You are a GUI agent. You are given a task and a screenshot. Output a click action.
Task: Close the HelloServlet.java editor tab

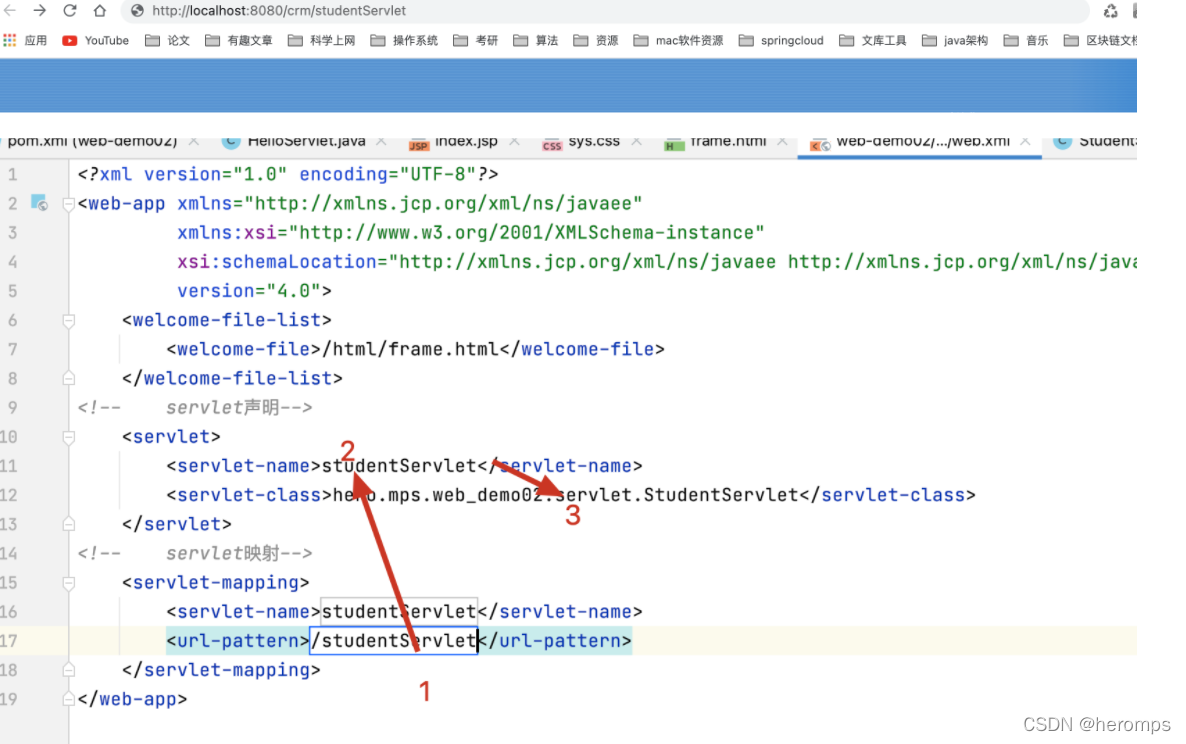tap(381, 141)
